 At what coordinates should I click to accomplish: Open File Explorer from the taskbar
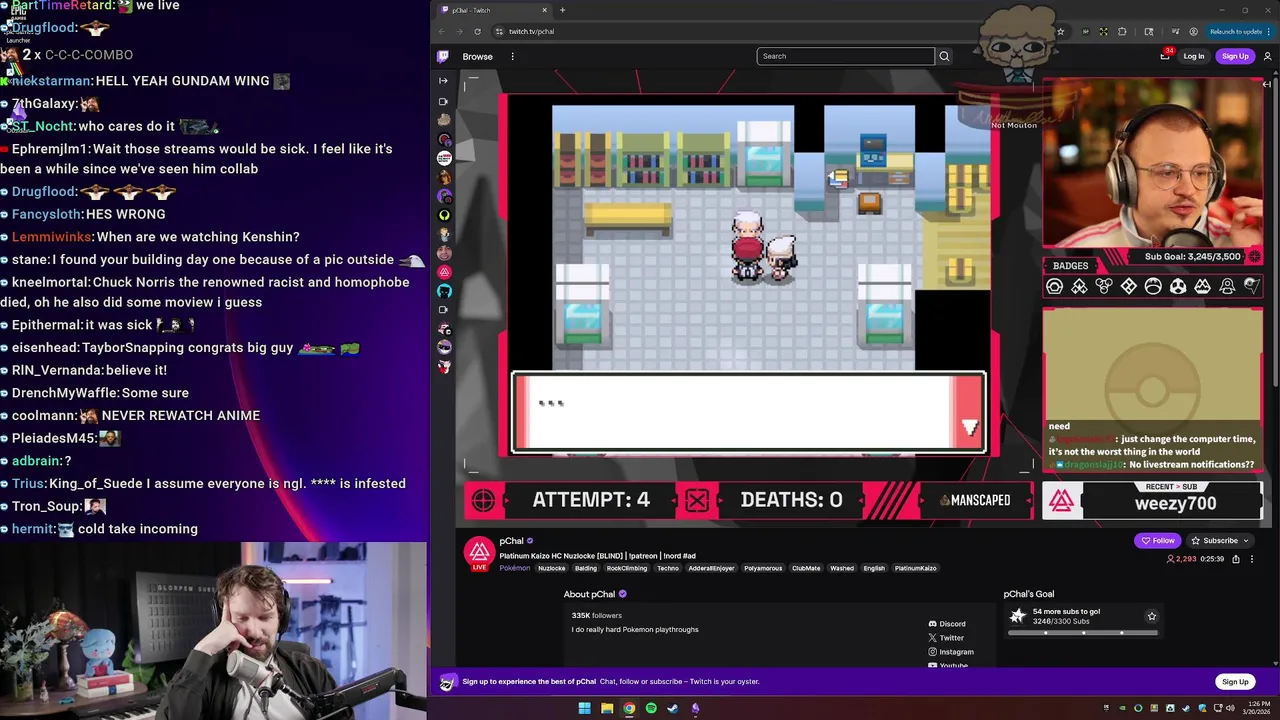(607, 709)
